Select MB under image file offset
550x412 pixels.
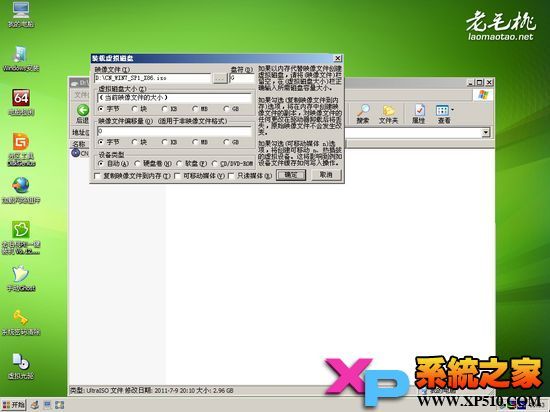point(195,142)
